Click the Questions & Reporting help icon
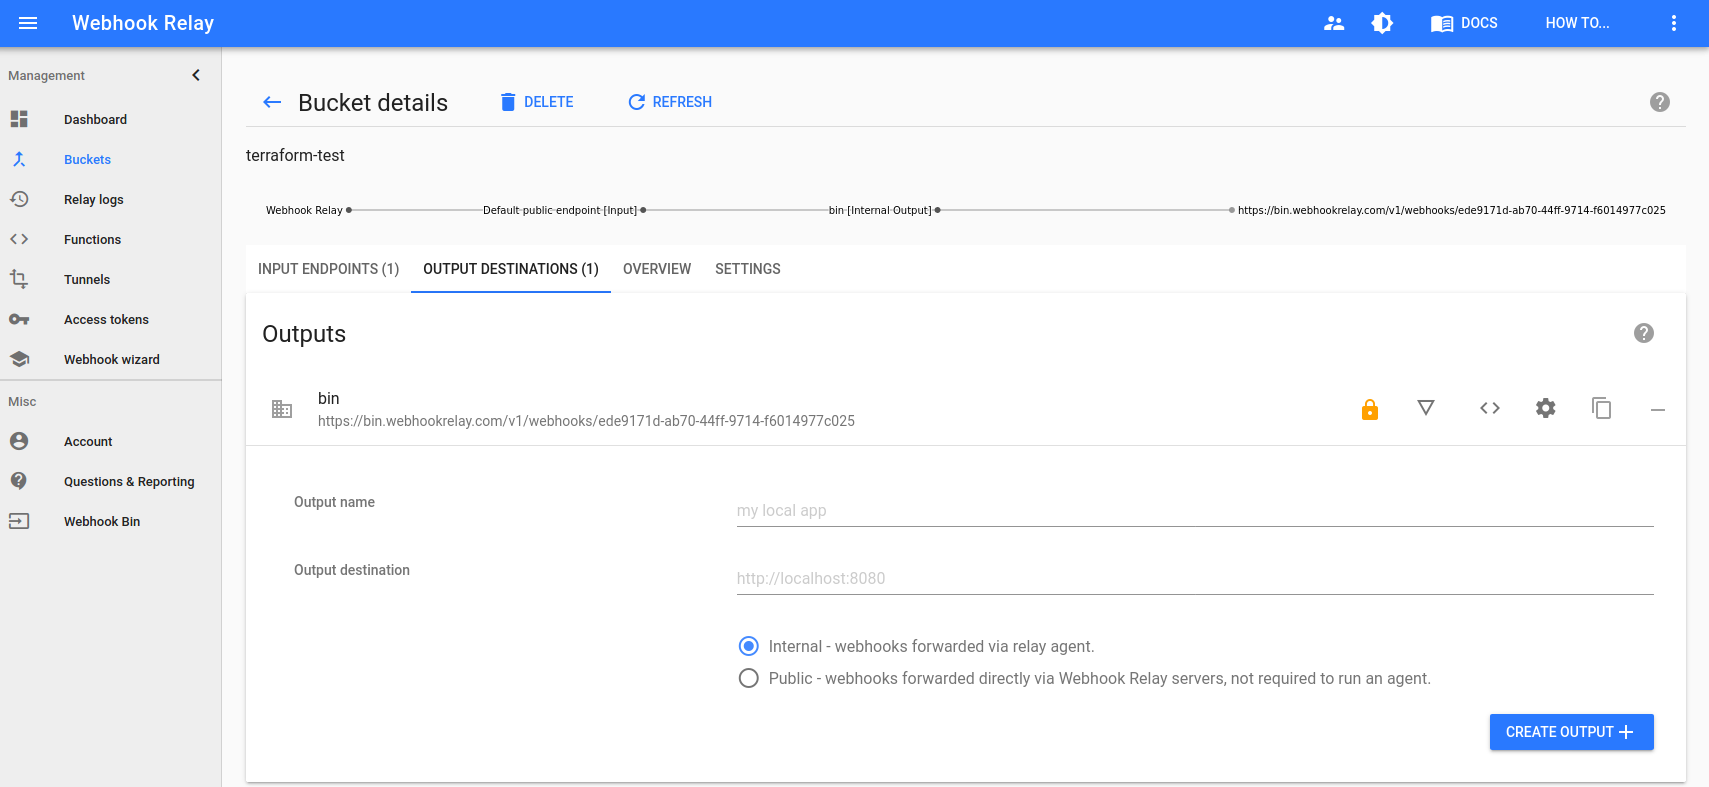This screenshot has height=787, width=1709. tap(19, 481)
